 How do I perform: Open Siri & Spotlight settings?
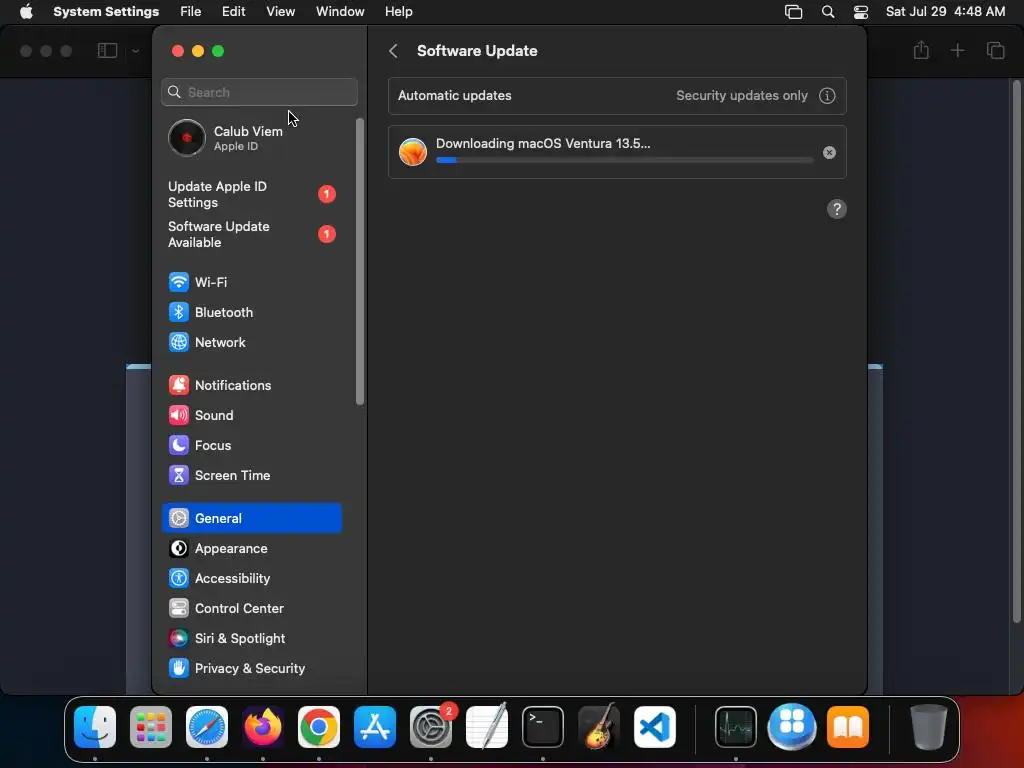(x=251, y=639)
